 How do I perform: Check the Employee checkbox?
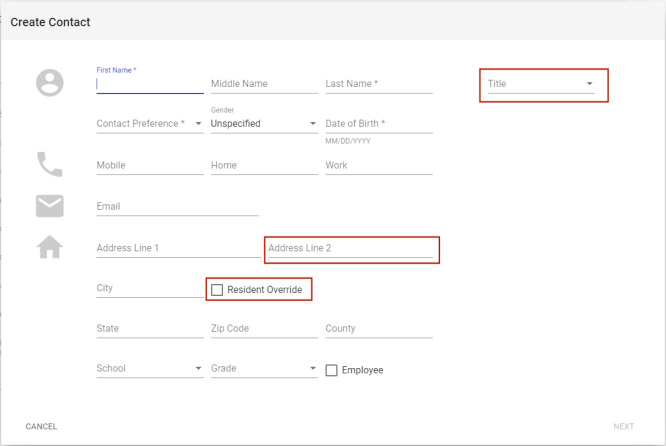(x=332, y=370)
